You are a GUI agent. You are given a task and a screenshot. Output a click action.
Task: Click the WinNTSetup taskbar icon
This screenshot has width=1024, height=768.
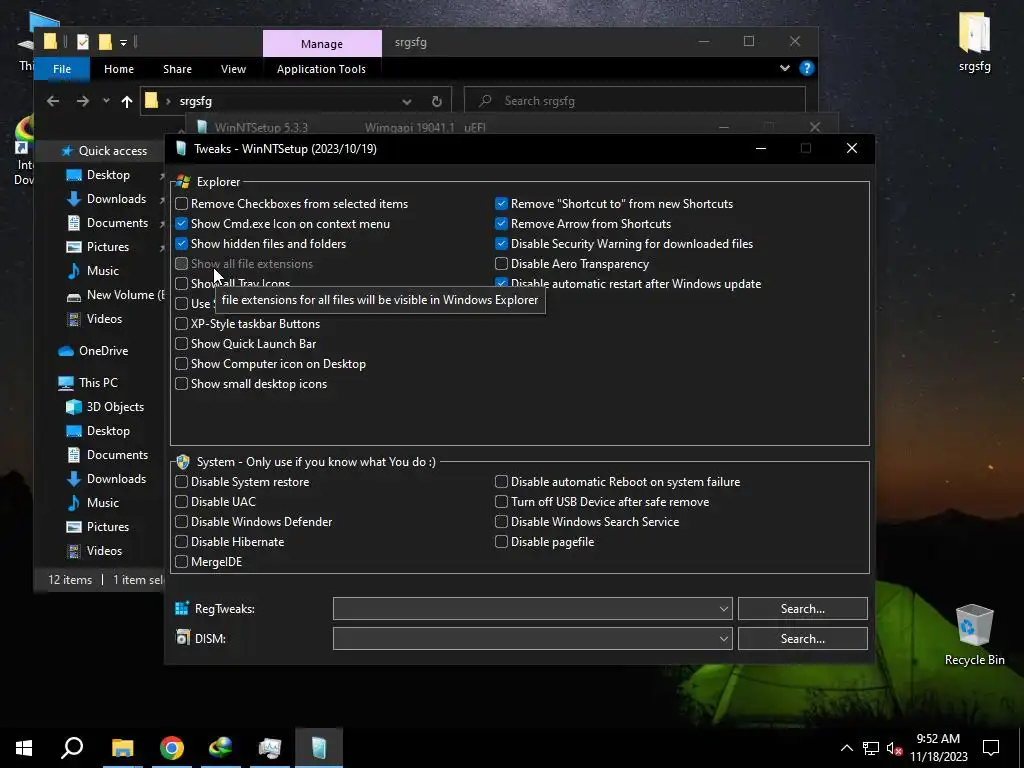tap(319, 748)
